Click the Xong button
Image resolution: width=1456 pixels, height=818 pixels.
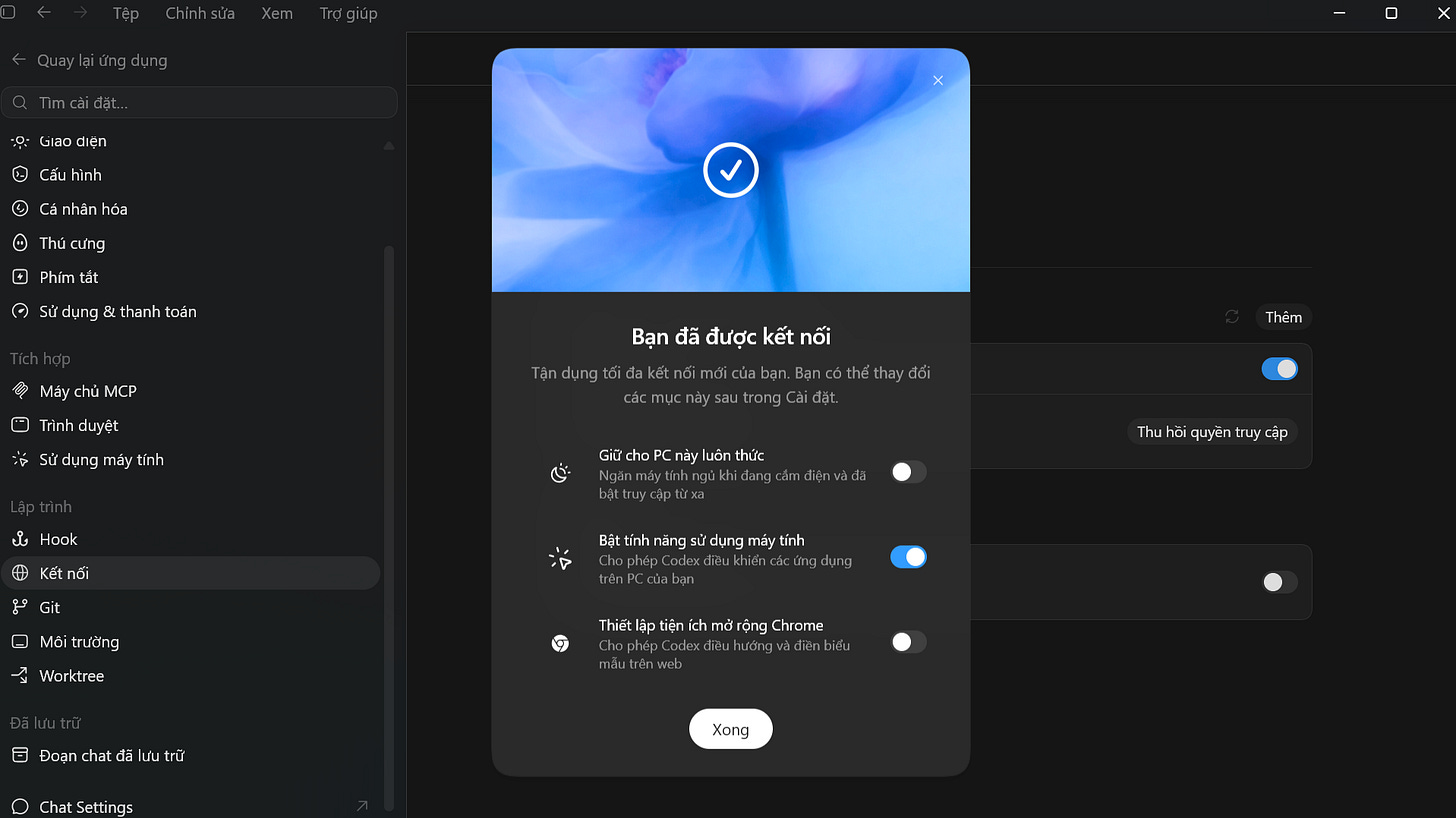[731, 729]
